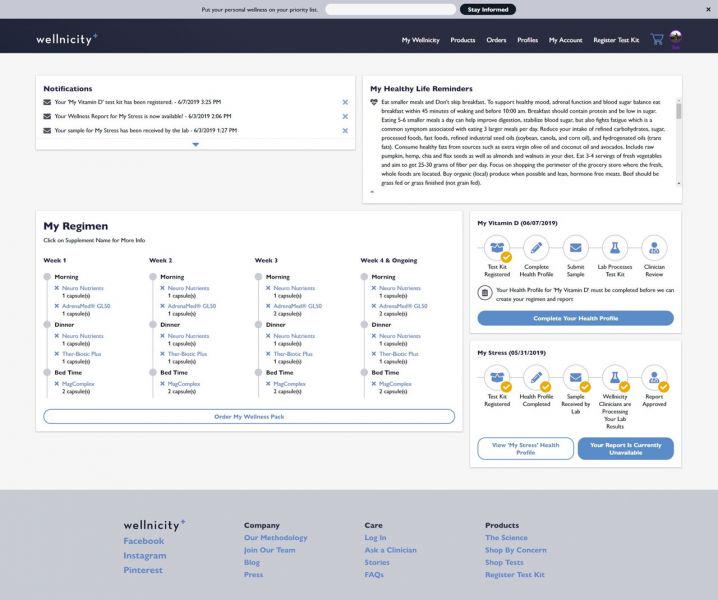Image resolution: width=718 pixels, height=600 pixels.
Task: Remove Week 1 Morning AdrenaMed GL50 with X
Action: [x=57, y=306]
